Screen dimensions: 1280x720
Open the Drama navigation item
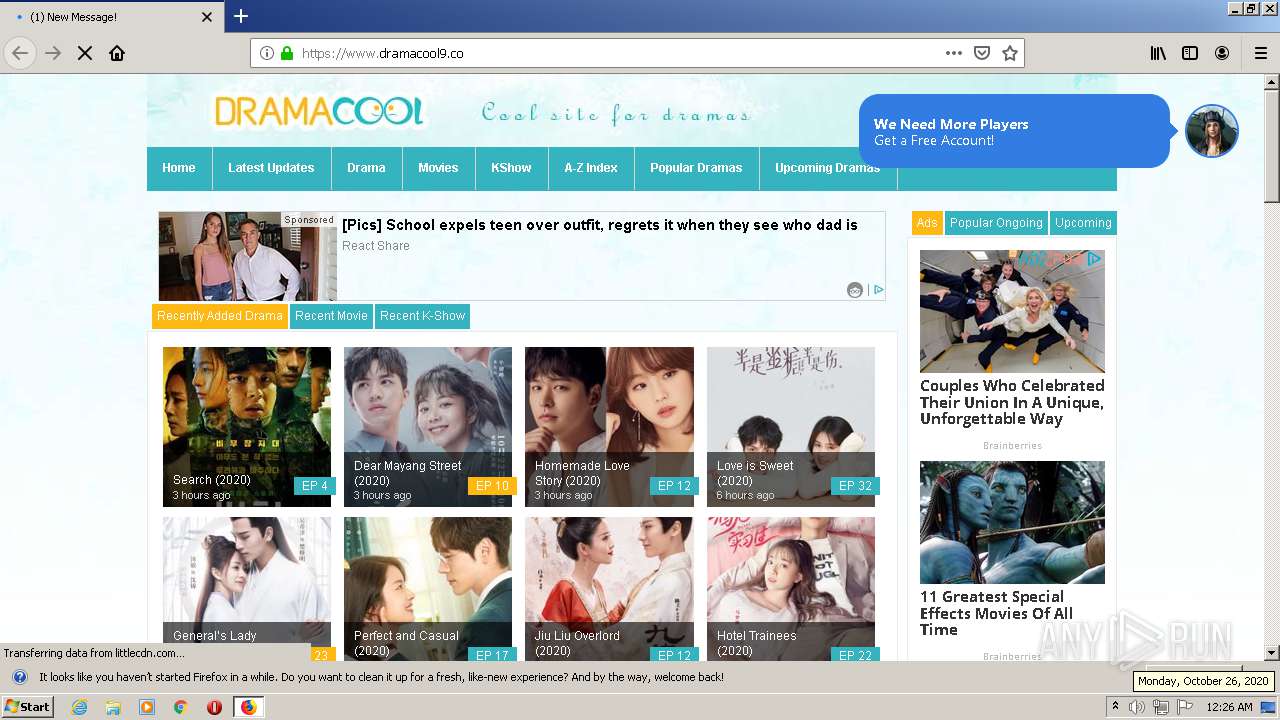click(x=366, y=168)
